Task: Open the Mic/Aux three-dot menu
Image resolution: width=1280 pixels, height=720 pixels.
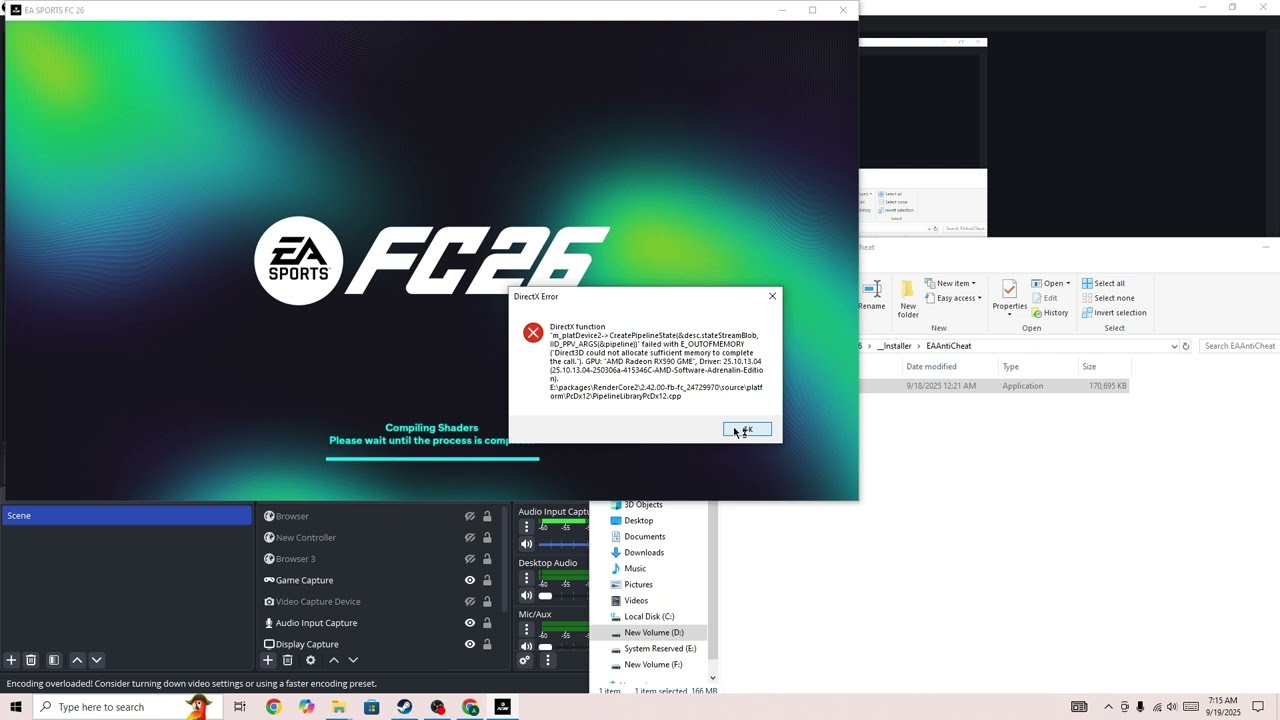Action: [x=526, y=630]
